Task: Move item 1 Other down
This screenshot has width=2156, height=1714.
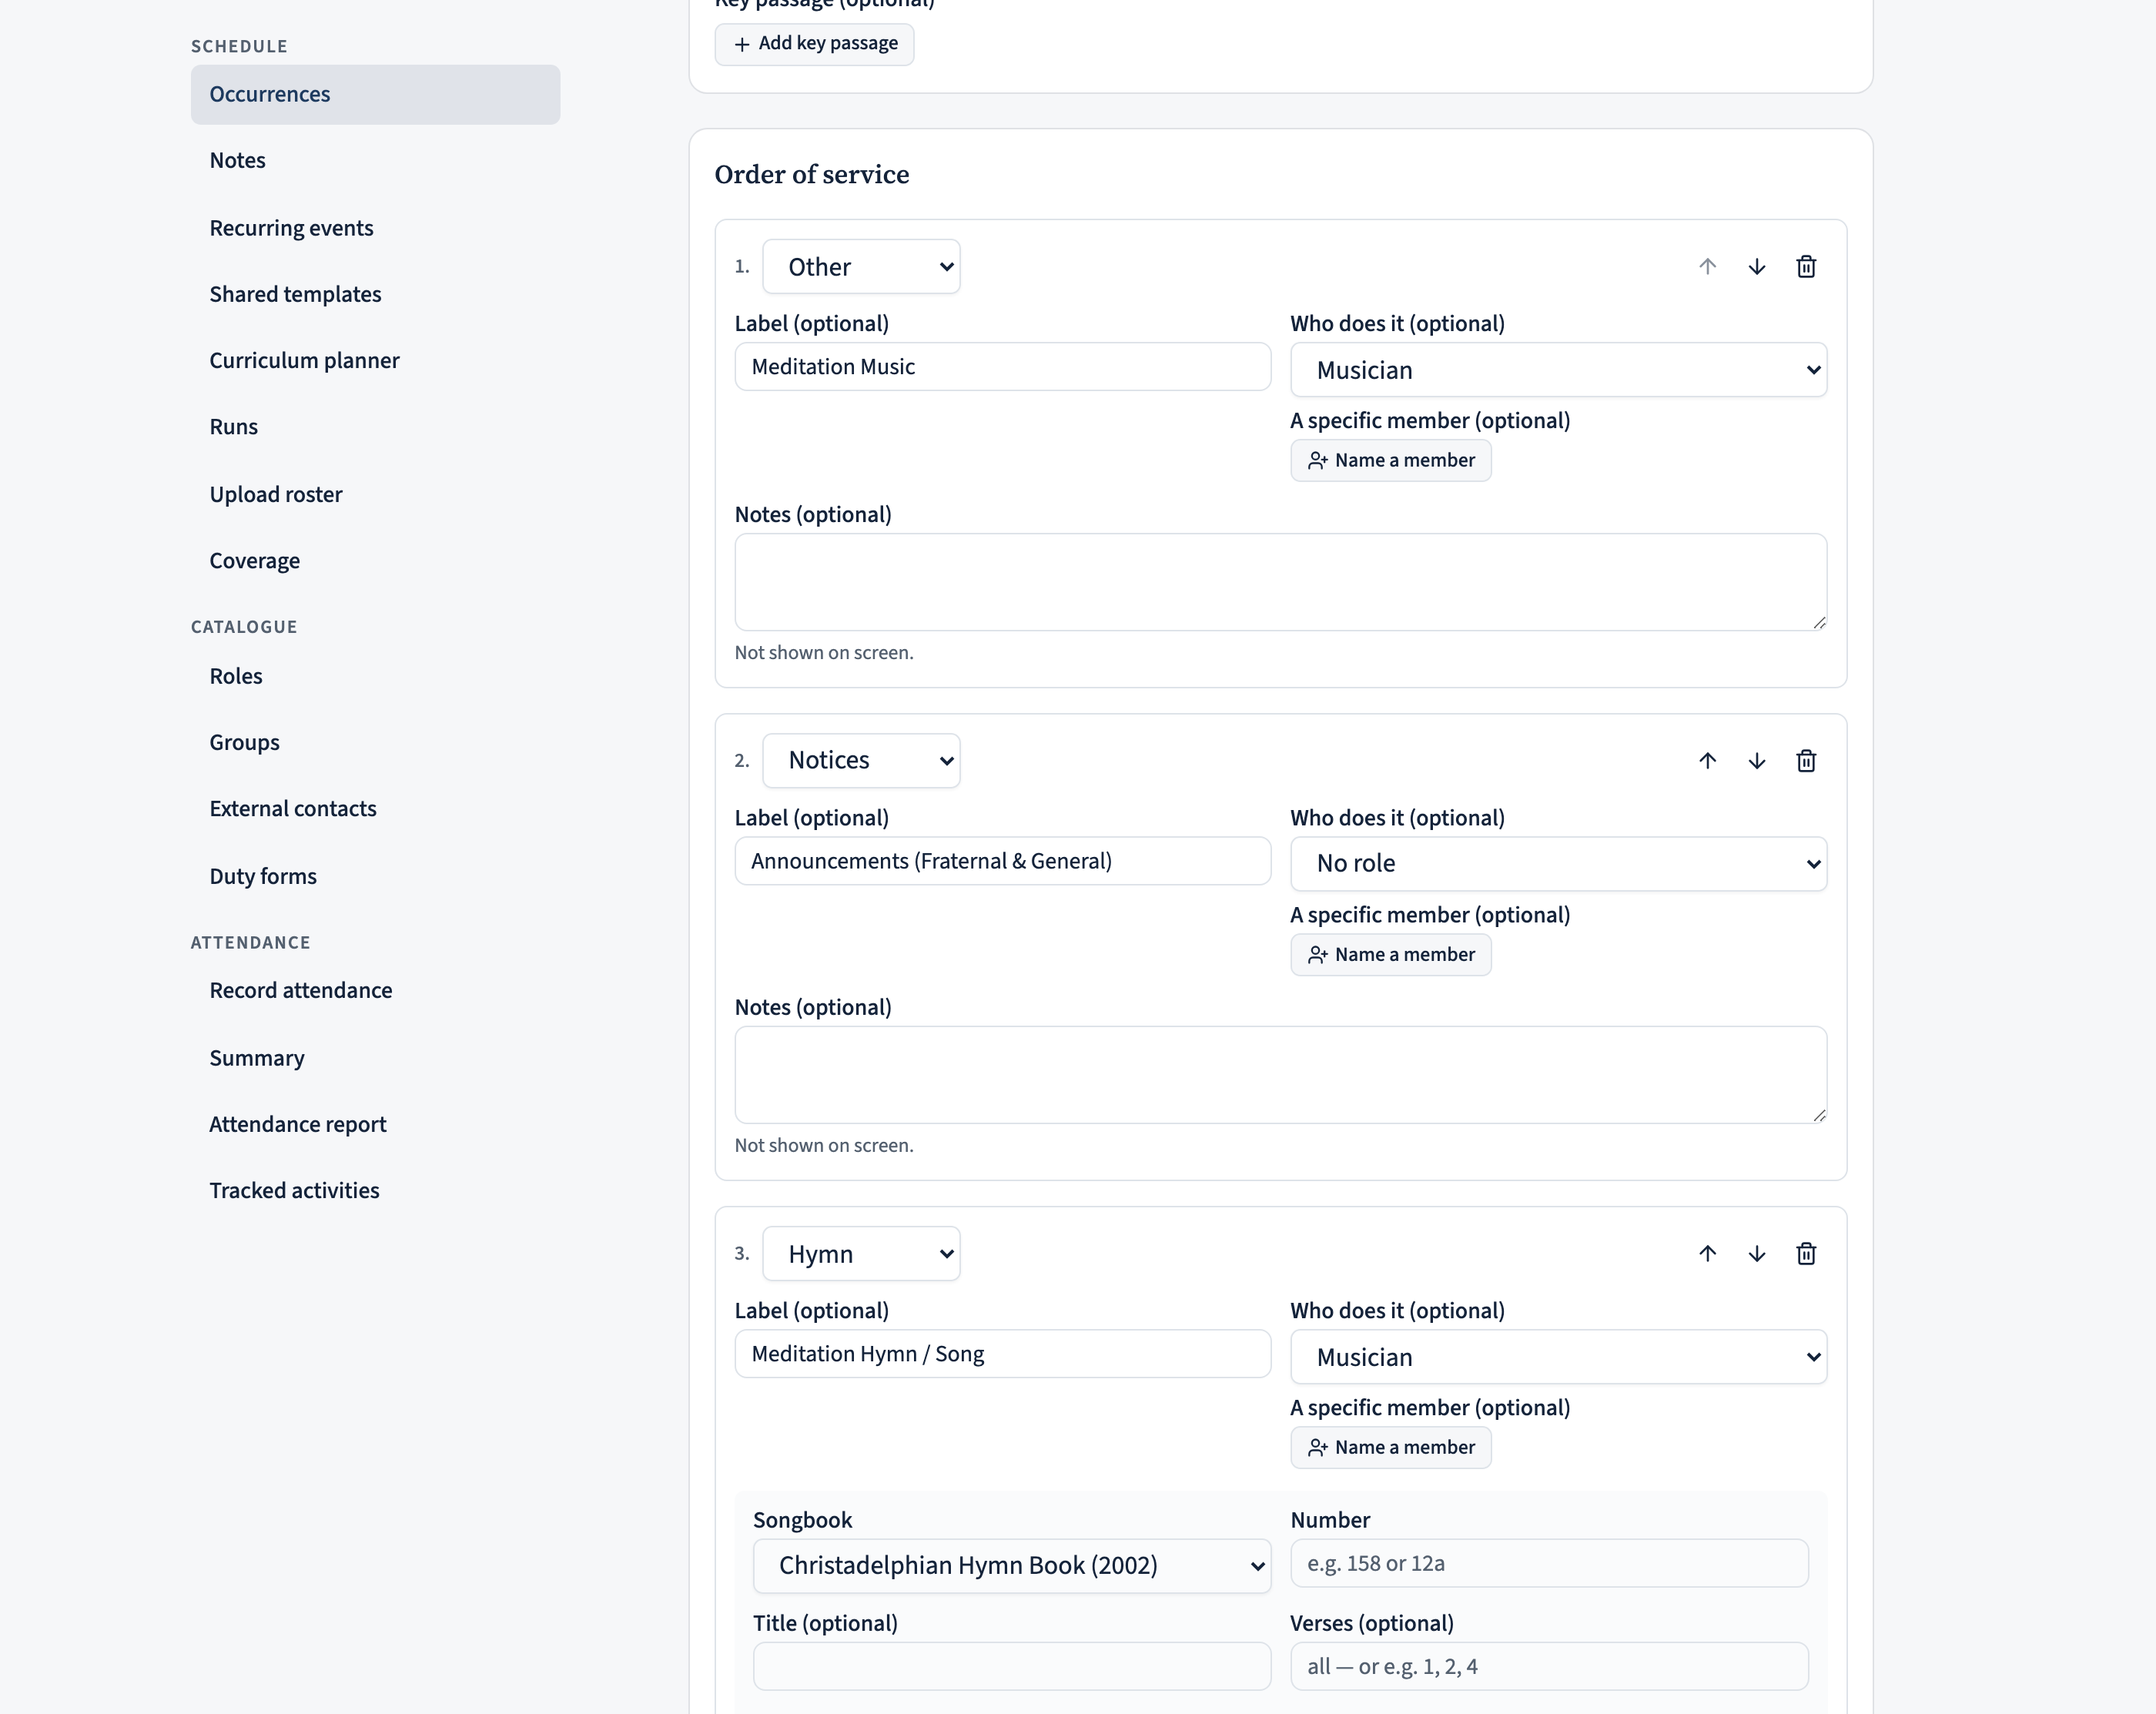Action: click(1756, 267)
